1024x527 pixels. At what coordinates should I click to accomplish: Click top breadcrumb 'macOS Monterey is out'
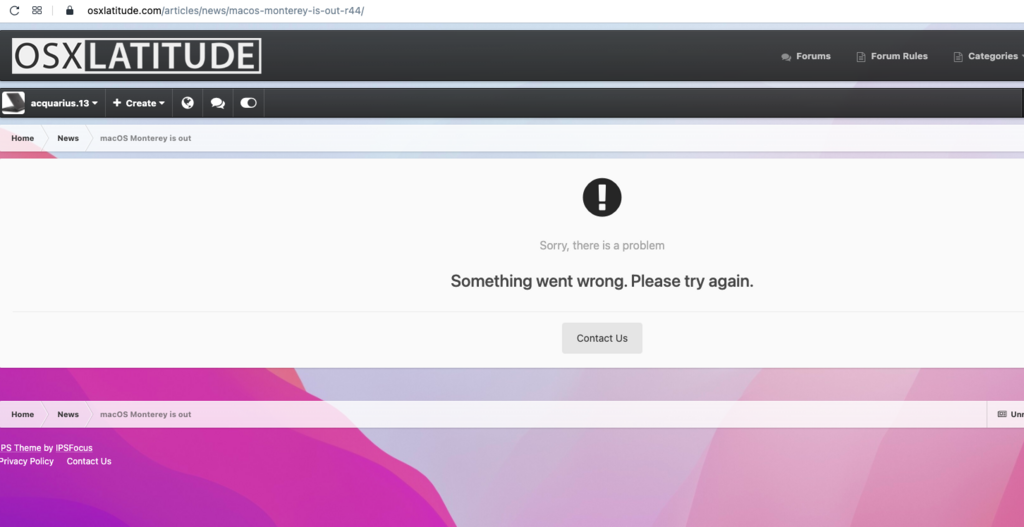[x=146, y=138]
